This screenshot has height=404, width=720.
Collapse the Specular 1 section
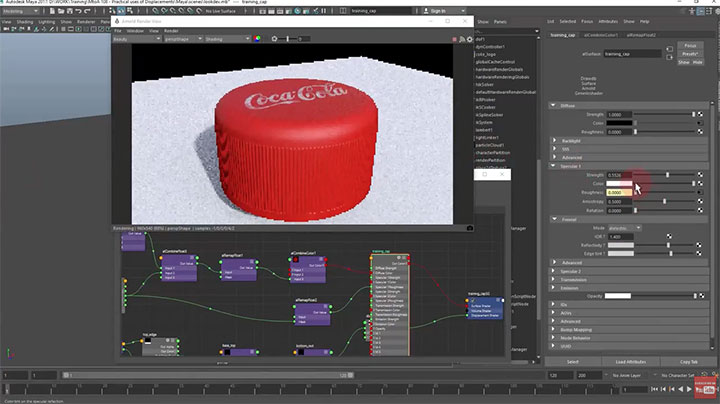pyautogui.click(x=553, y=166)
